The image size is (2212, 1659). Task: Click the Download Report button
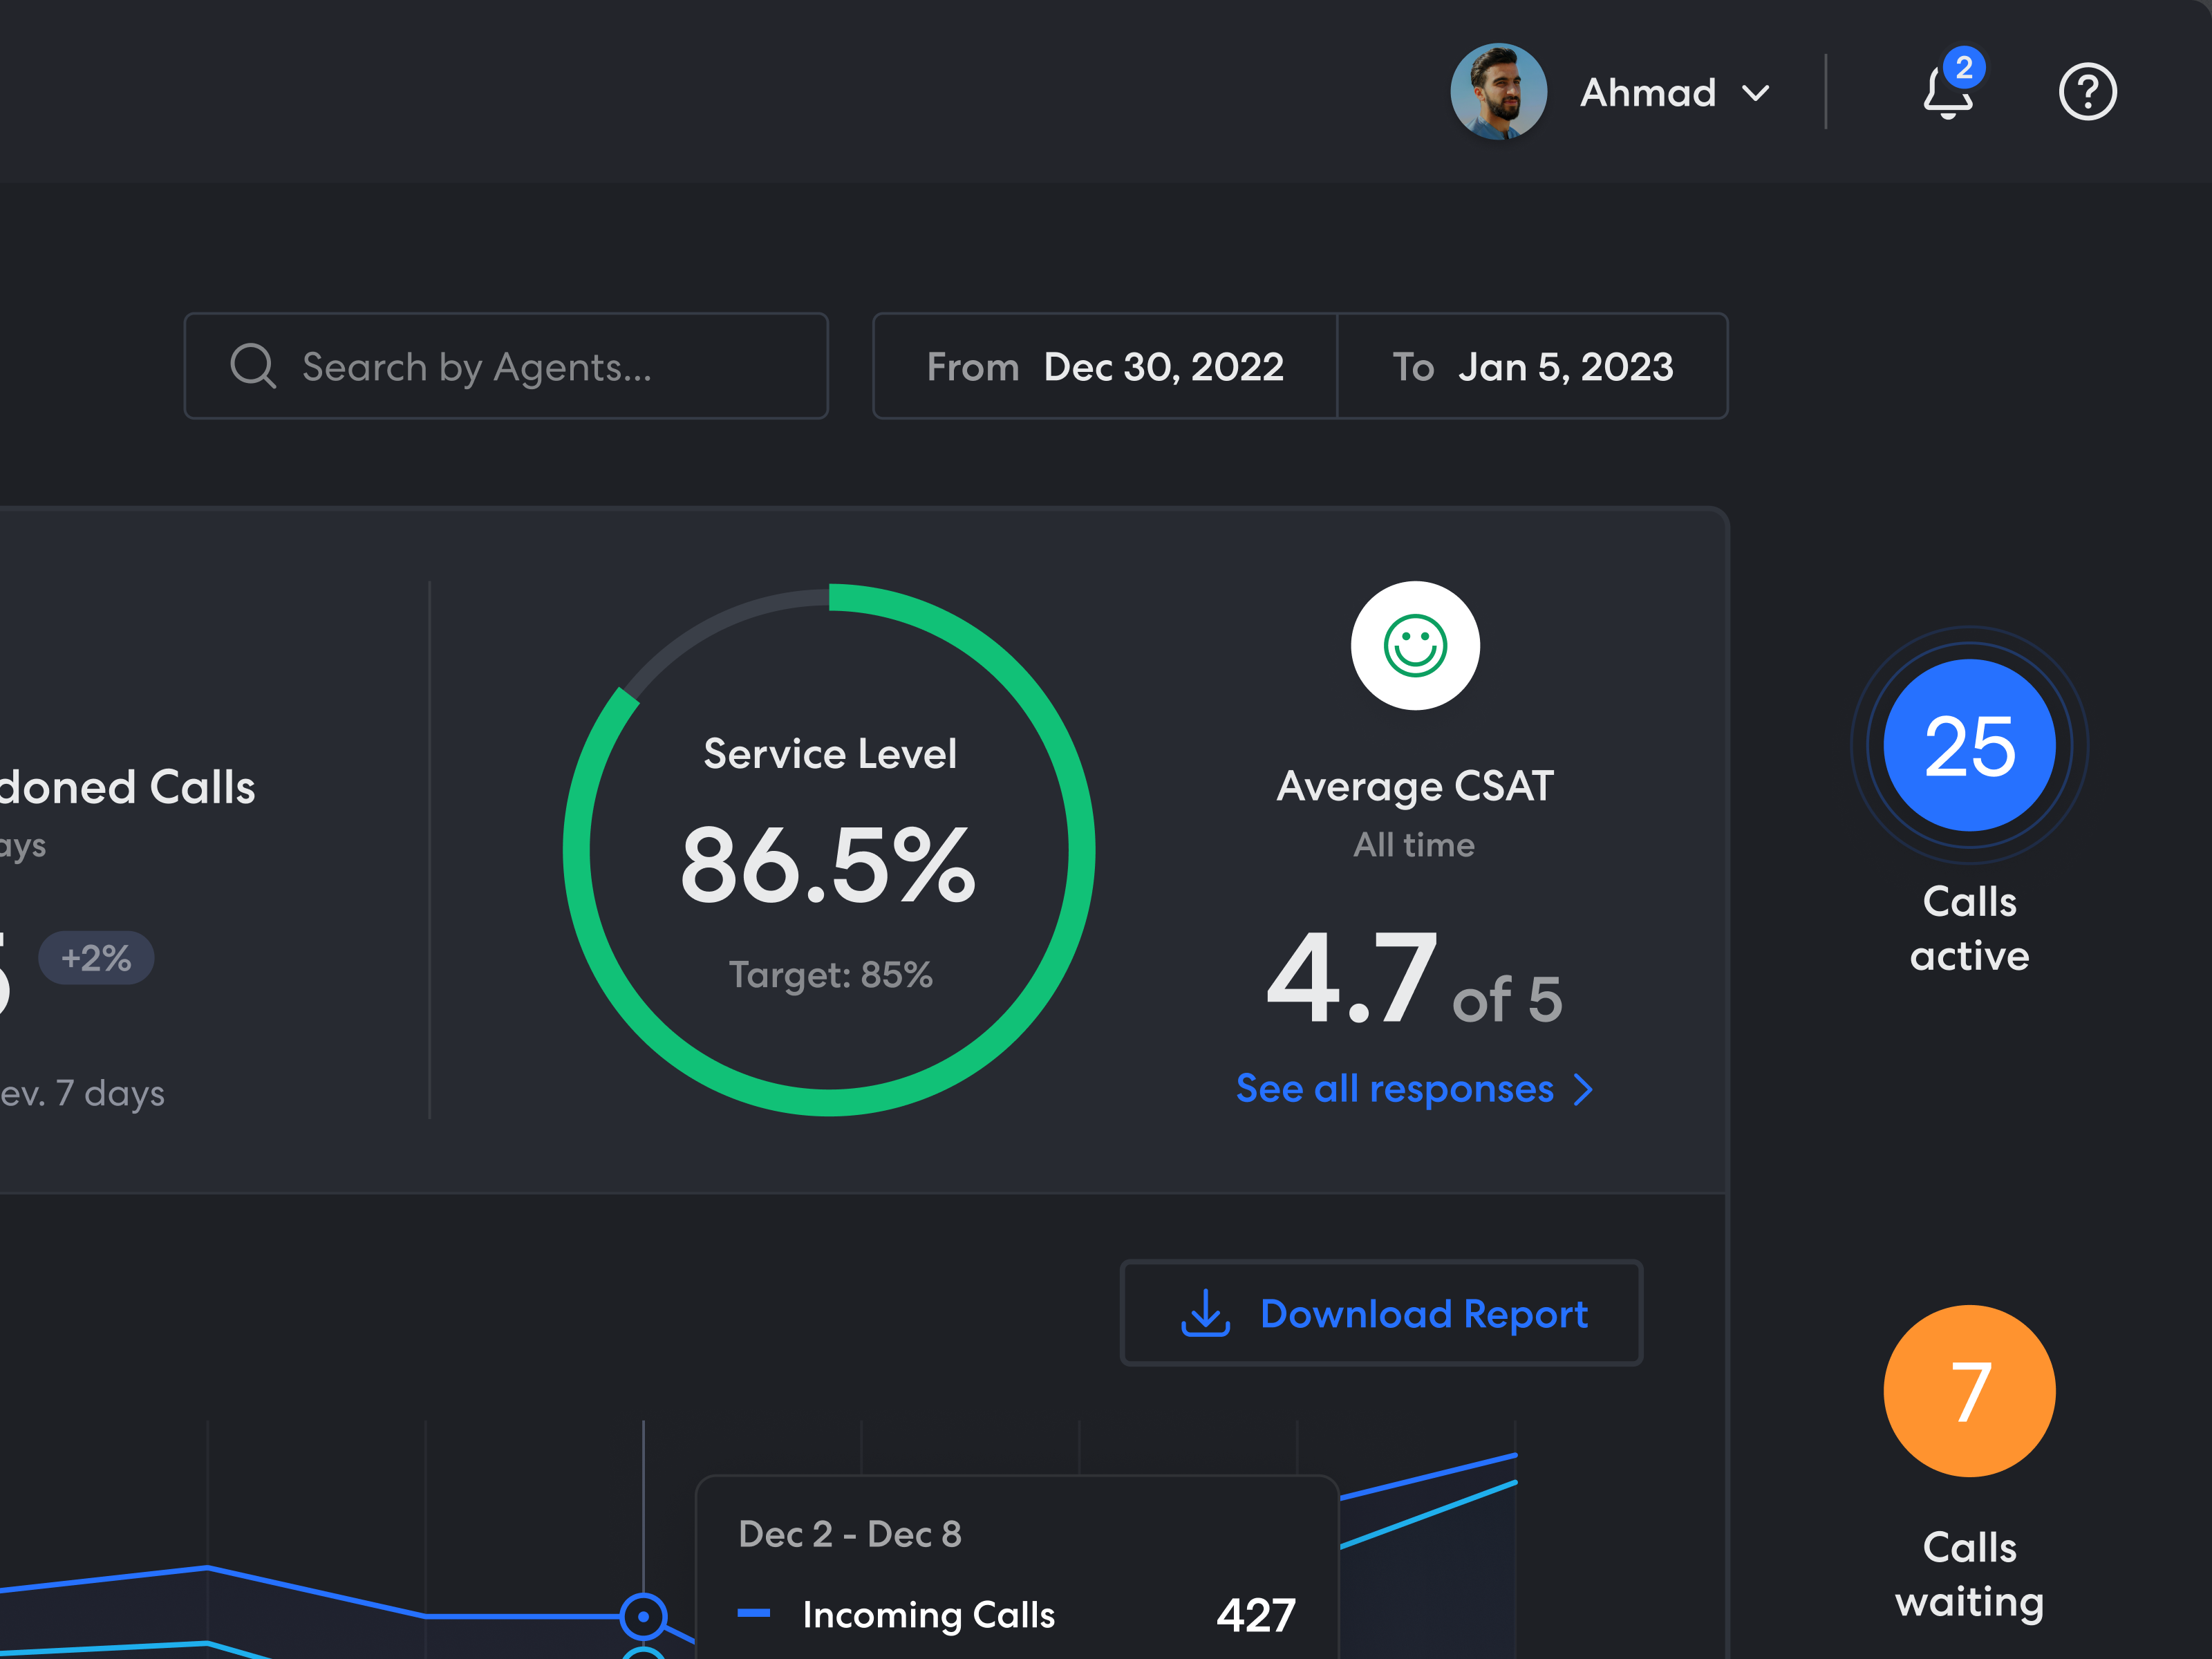point(1381,1314)
